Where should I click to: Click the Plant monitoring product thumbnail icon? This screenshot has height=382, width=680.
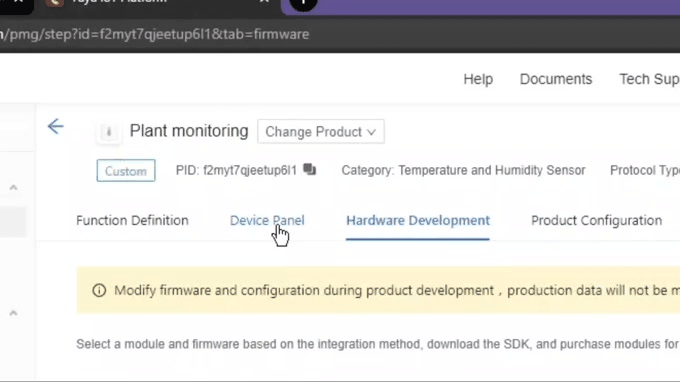click(109, 131)
